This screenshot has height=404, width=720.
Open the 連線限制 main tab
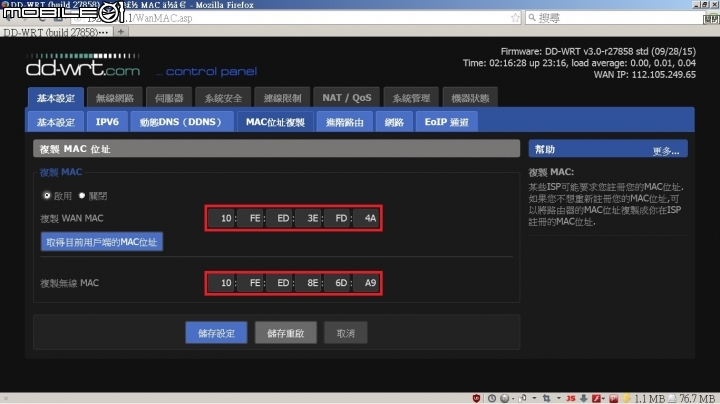point(282,98)
